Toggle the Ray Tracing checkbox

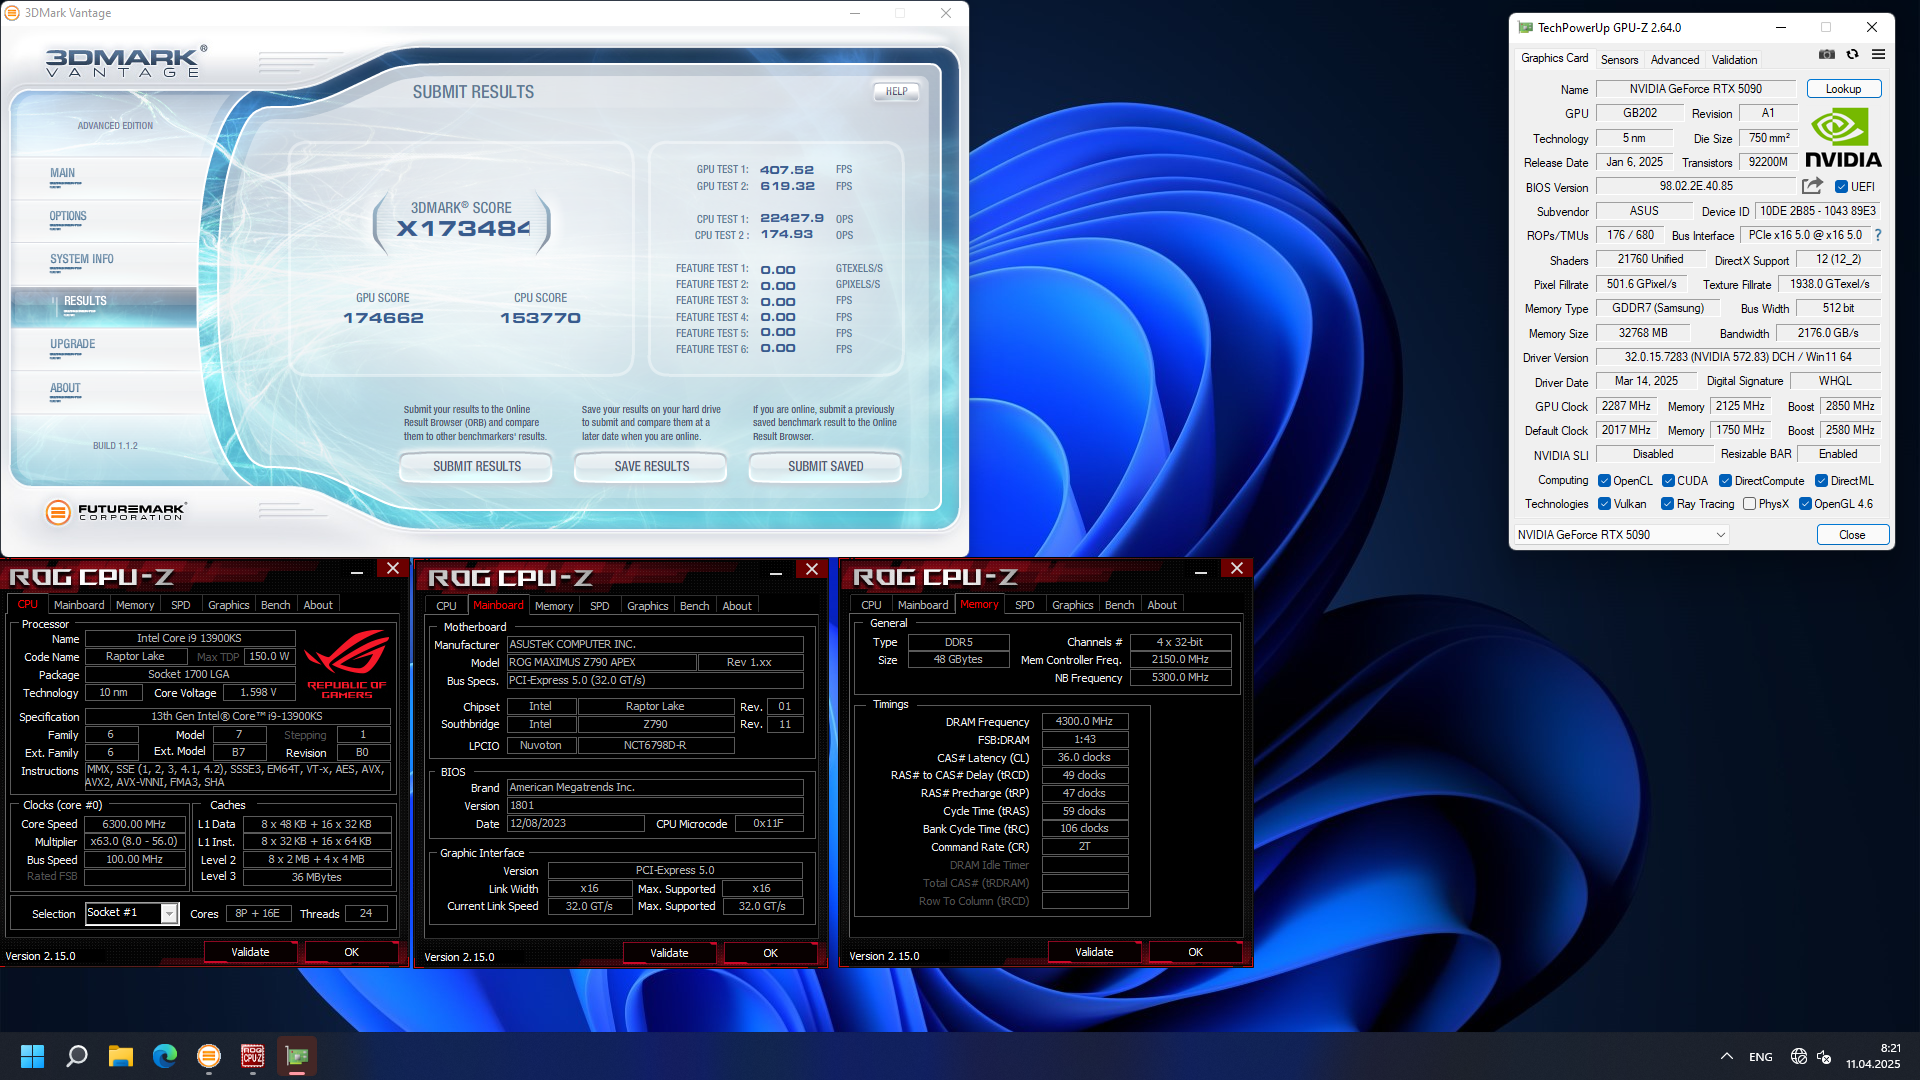1667,504
